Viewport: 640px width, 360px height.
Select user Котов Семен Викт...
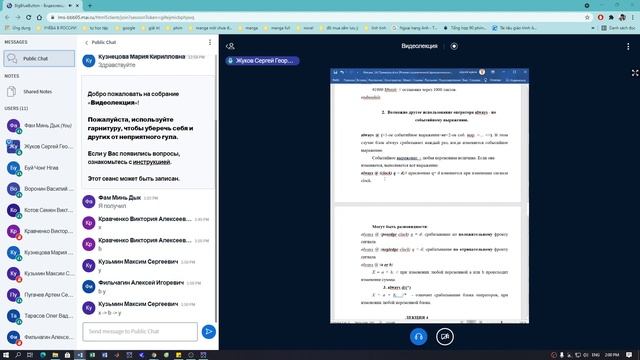pyautogui.click(x=40, y=210)
